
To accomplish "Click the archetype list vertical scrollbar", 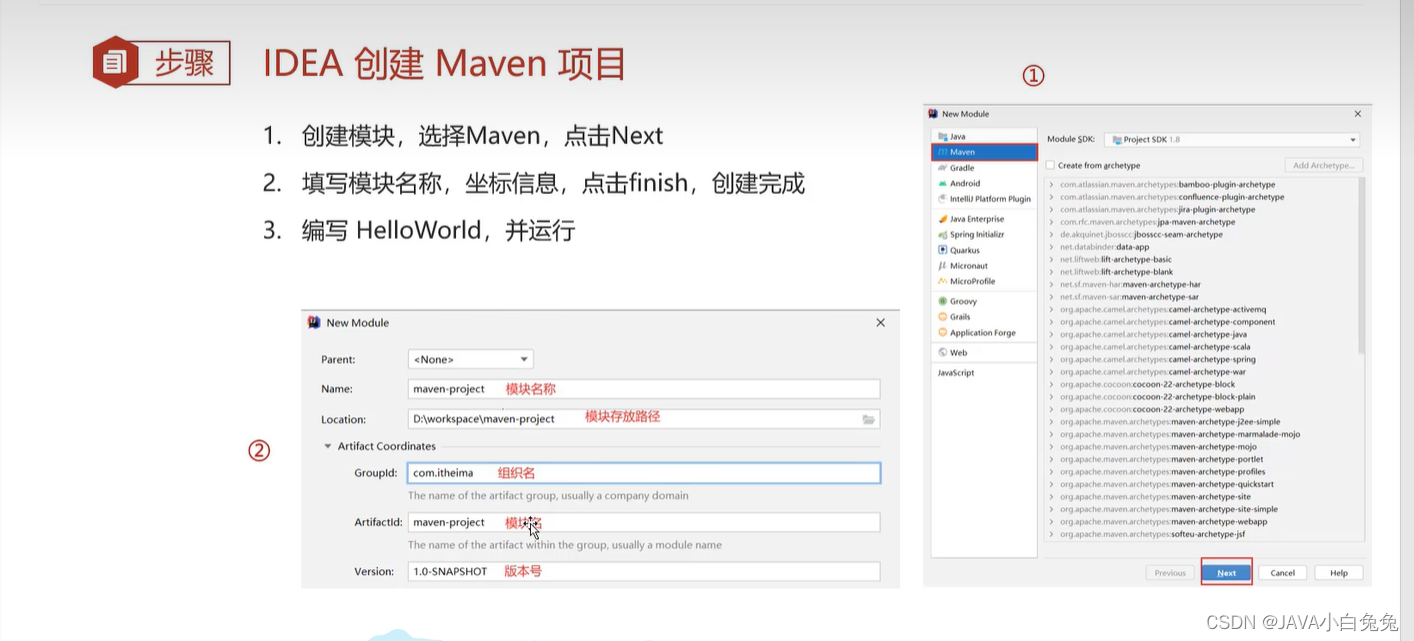I will 1360,265.
